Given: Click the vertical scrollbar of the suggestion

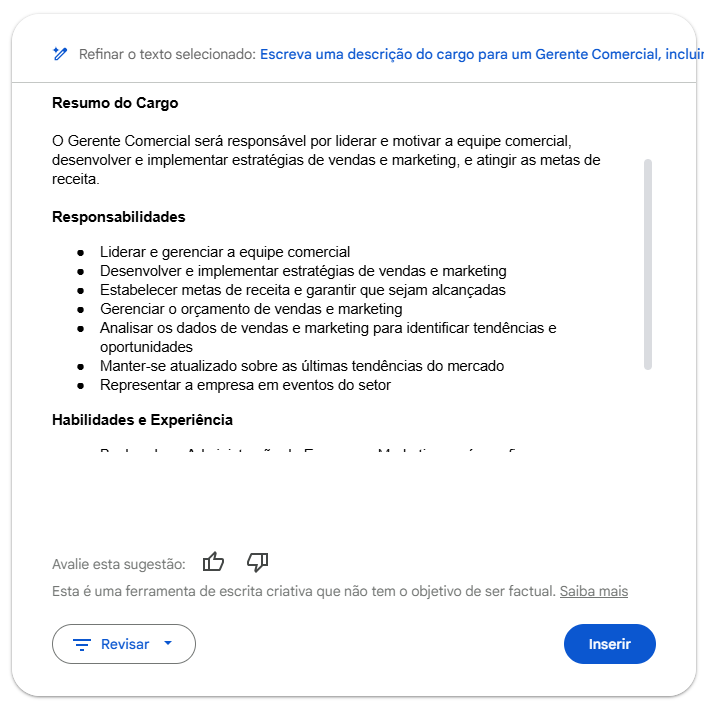Looking at the screenshot, I should [x=648, y=264].
